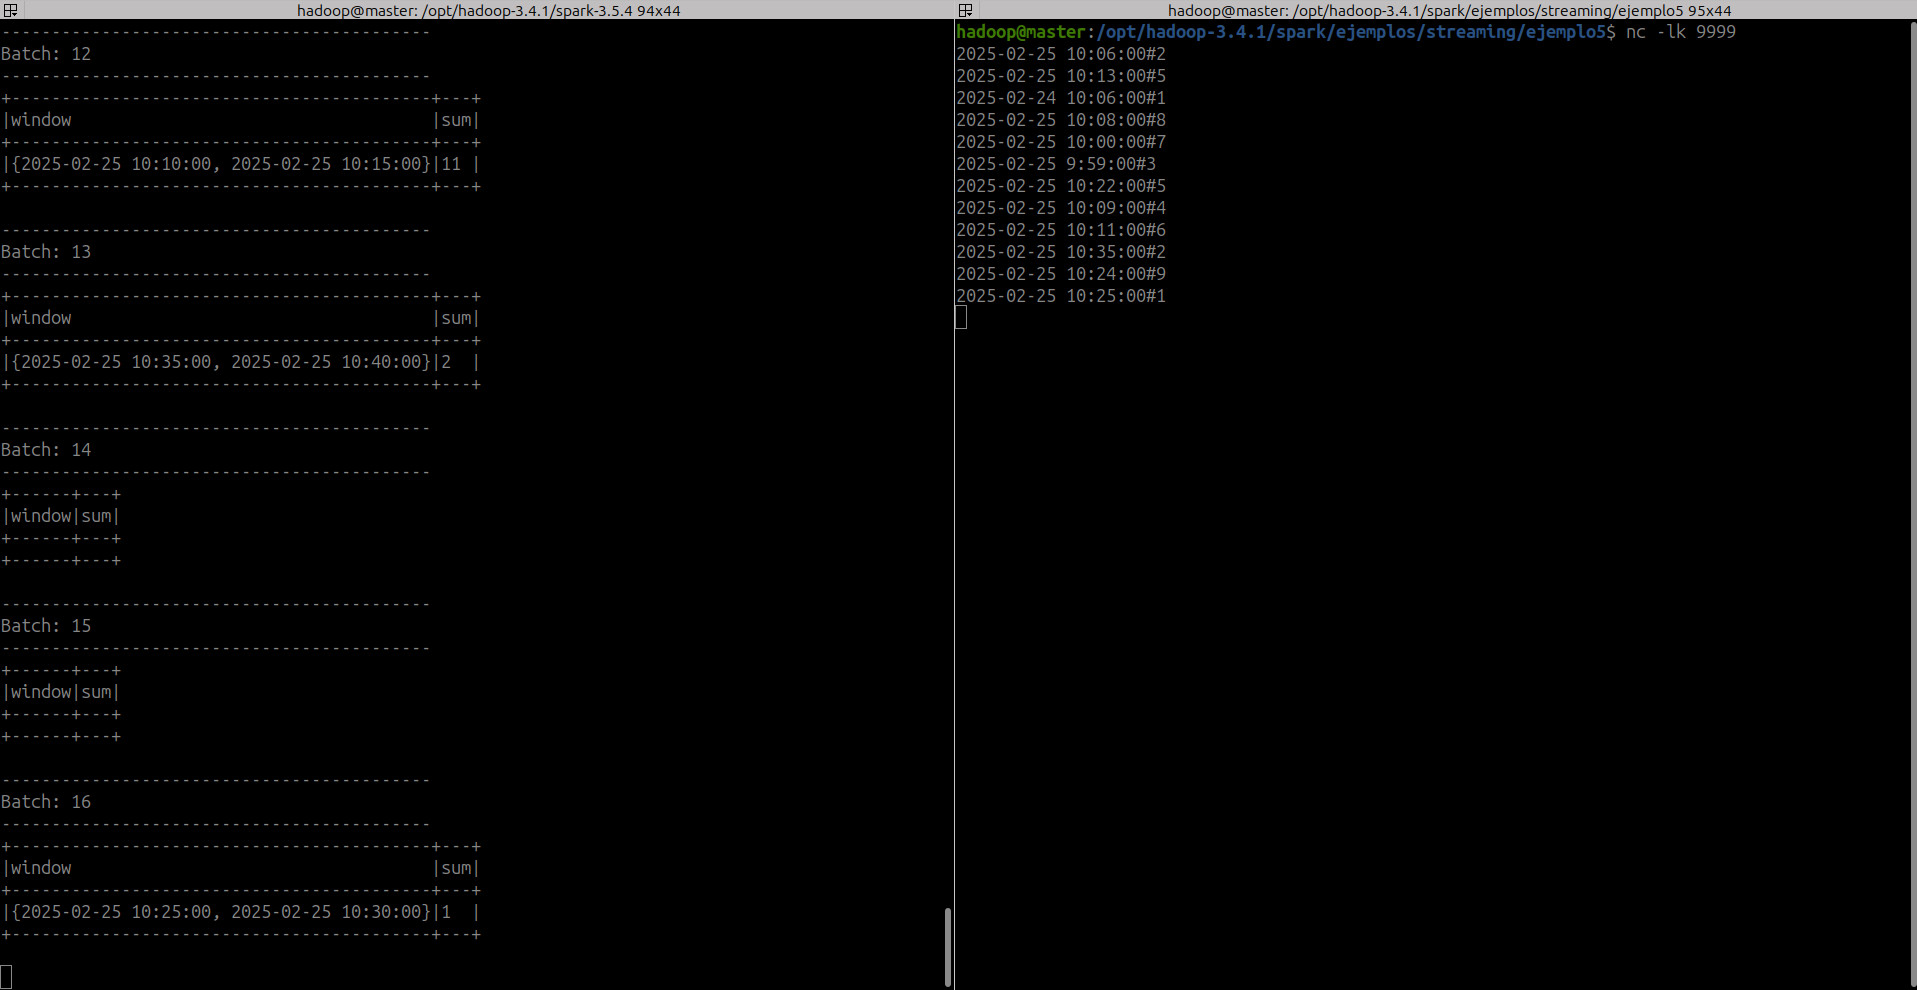Image resolution: width=1917 pixels, height=990 pixels.
Task: Click the sum value 11 in Batch 12
Action: click(451, 164)
